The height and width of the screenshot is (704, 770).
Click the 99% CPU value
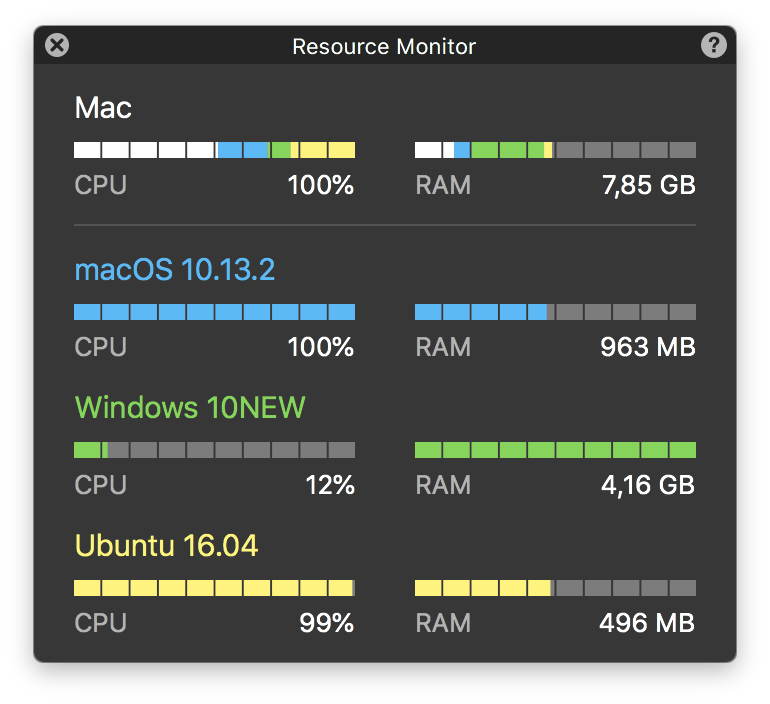327,623
